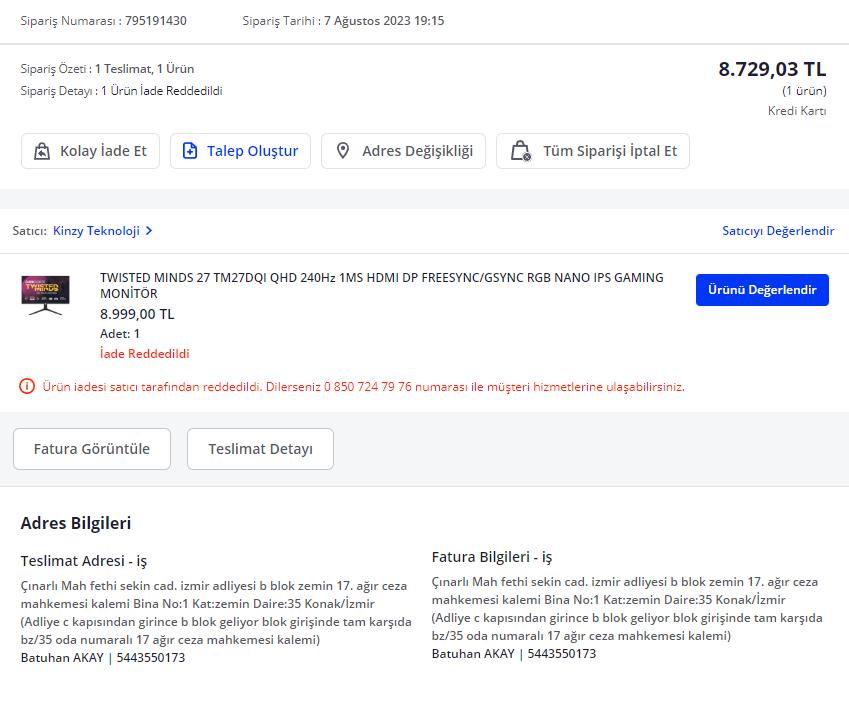Open the TWISTED MINDS monitor thumbnail image

tap(45, 295)
